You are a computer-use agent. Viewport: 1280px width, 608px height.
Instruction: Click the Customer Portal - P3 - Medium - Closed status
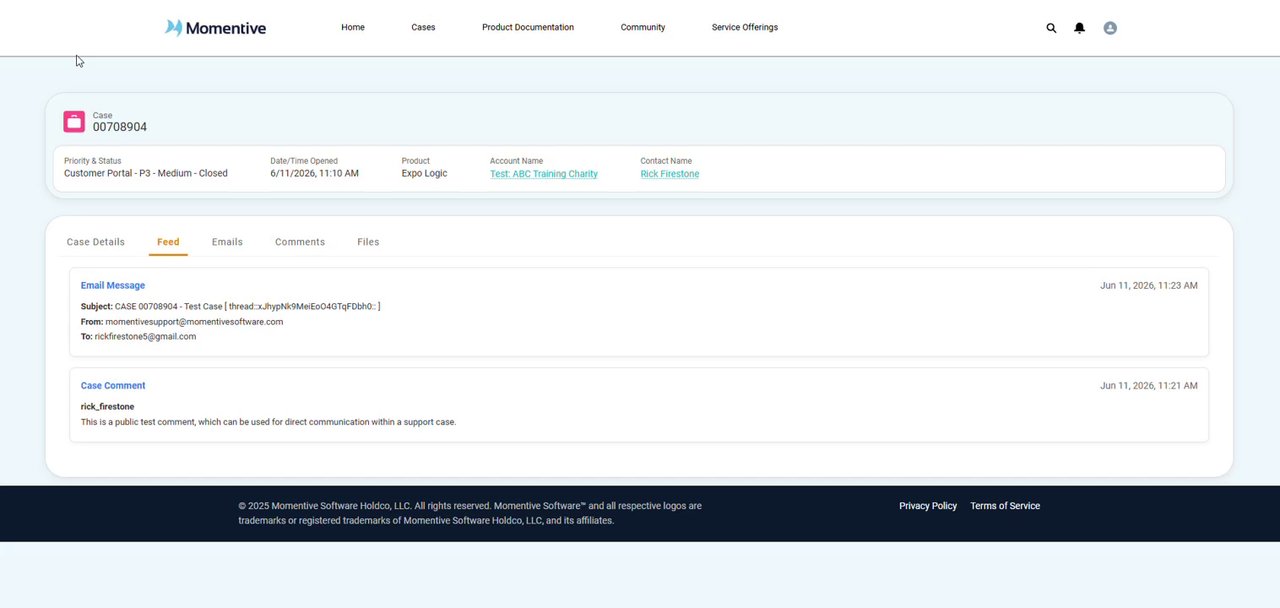click(x=146, y=174)
